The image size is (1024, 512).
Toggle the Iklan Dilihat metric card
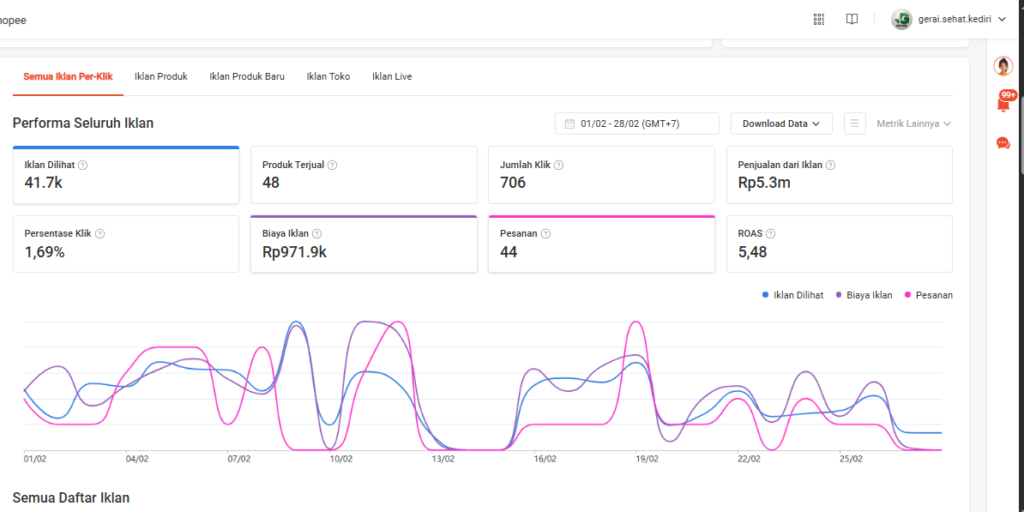(126, 176)
